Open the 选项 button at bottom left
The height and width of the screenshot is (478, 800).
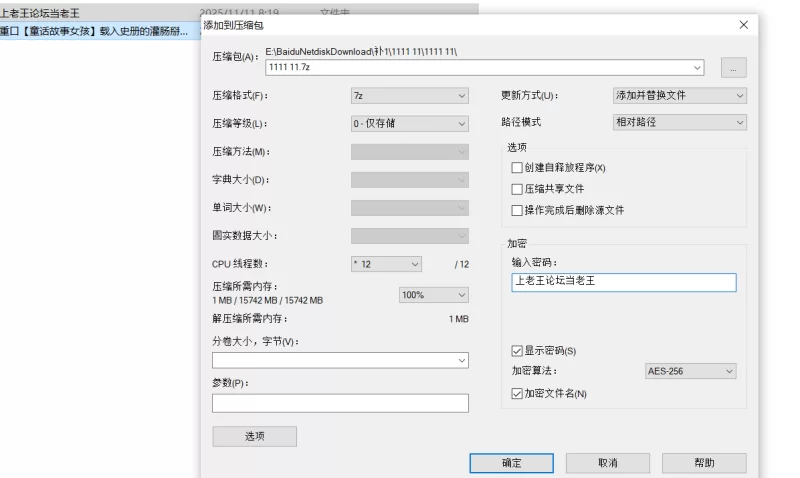(x=254, y=436)
